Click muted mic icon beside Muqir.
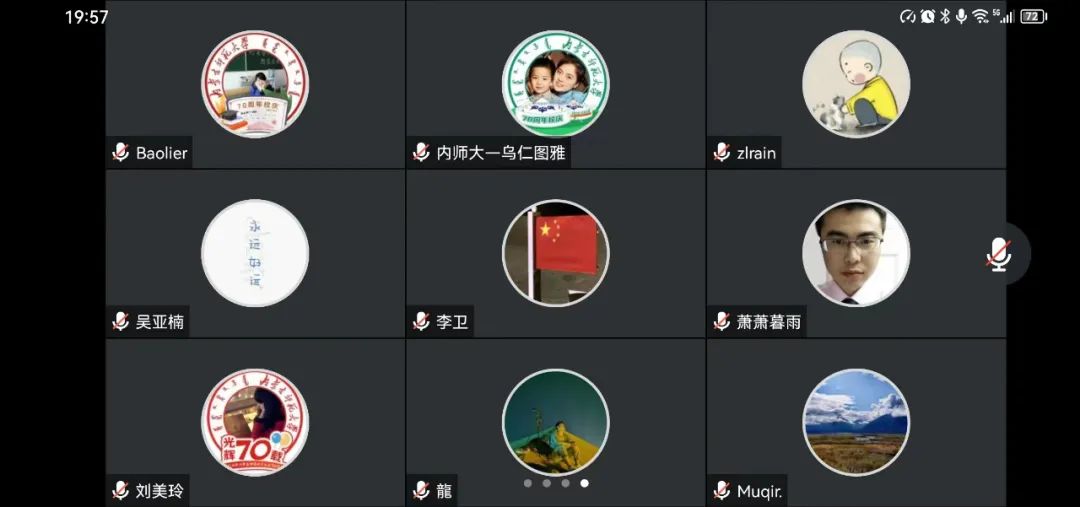This screenshot has height=507, width=1080. tap(722, 490)
